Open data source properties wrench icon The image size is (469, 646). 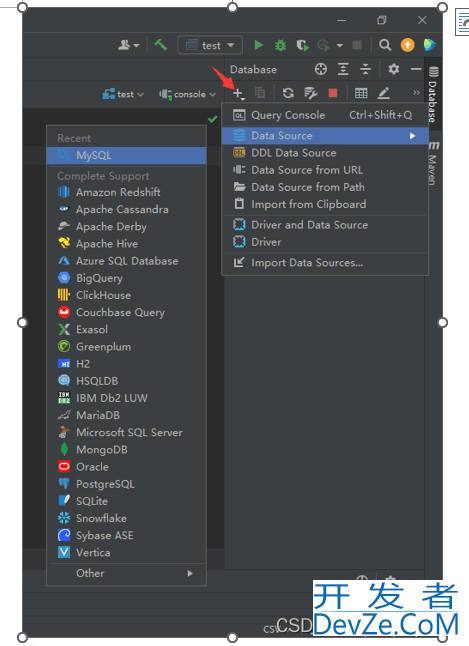pos(310,93)
